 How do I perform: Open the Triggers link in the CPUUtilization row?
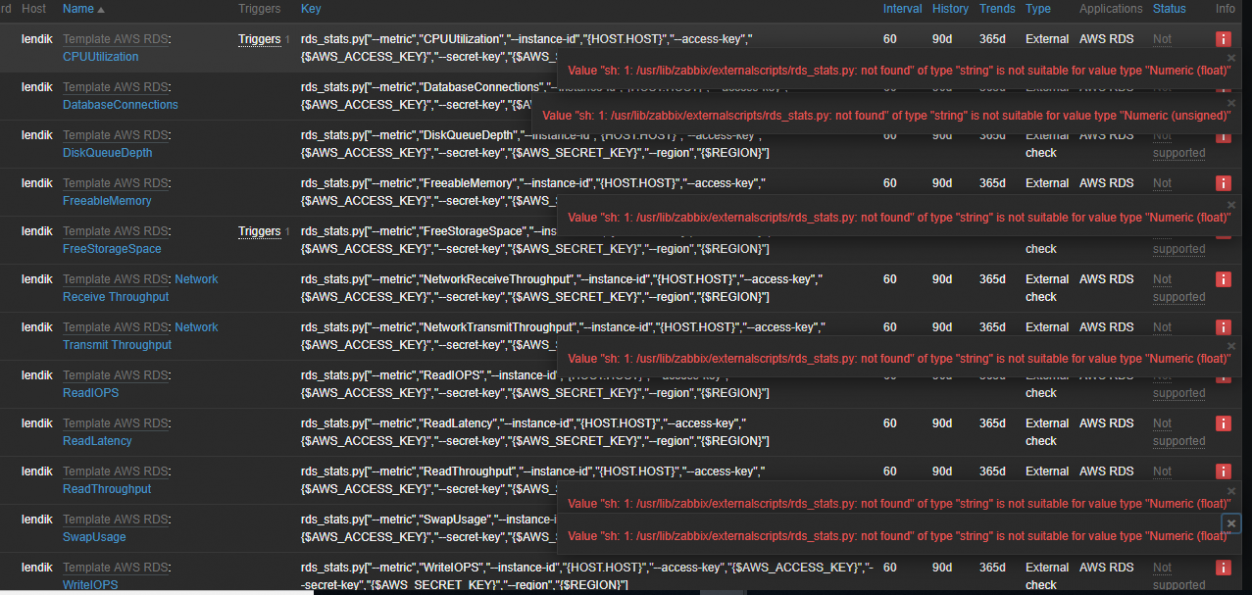tap(259, 40)
